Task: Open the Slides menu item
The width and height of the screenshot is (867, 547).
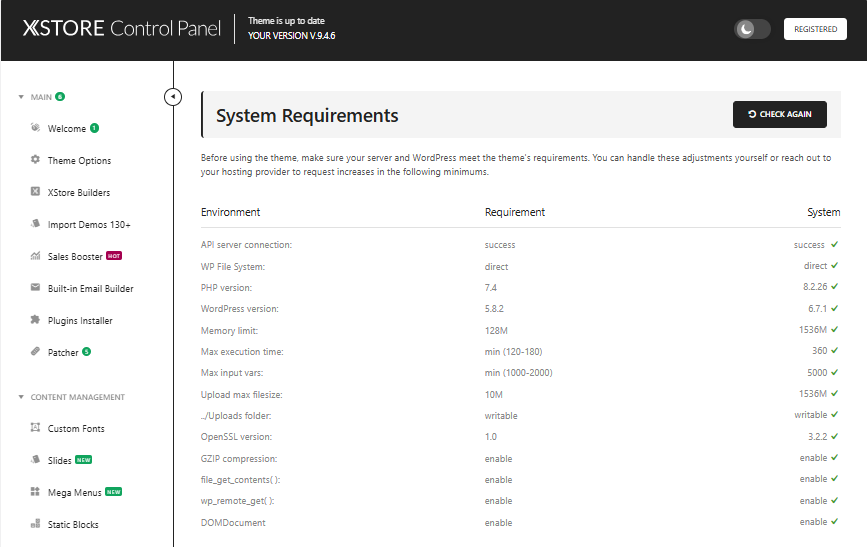Action: point(59,461)
